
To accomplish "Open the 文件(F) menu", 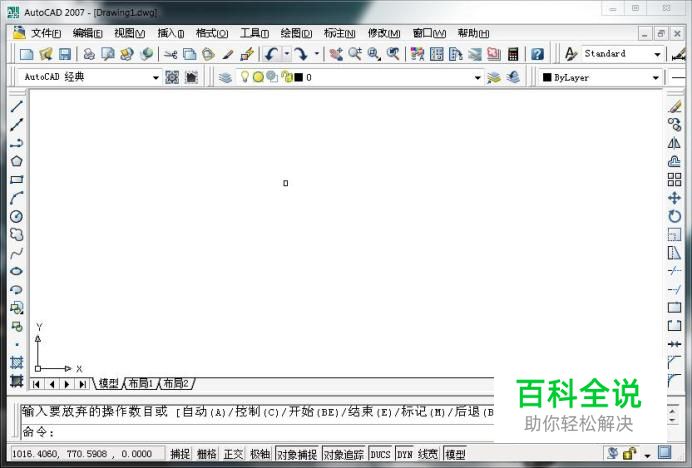I will point(46,33).
